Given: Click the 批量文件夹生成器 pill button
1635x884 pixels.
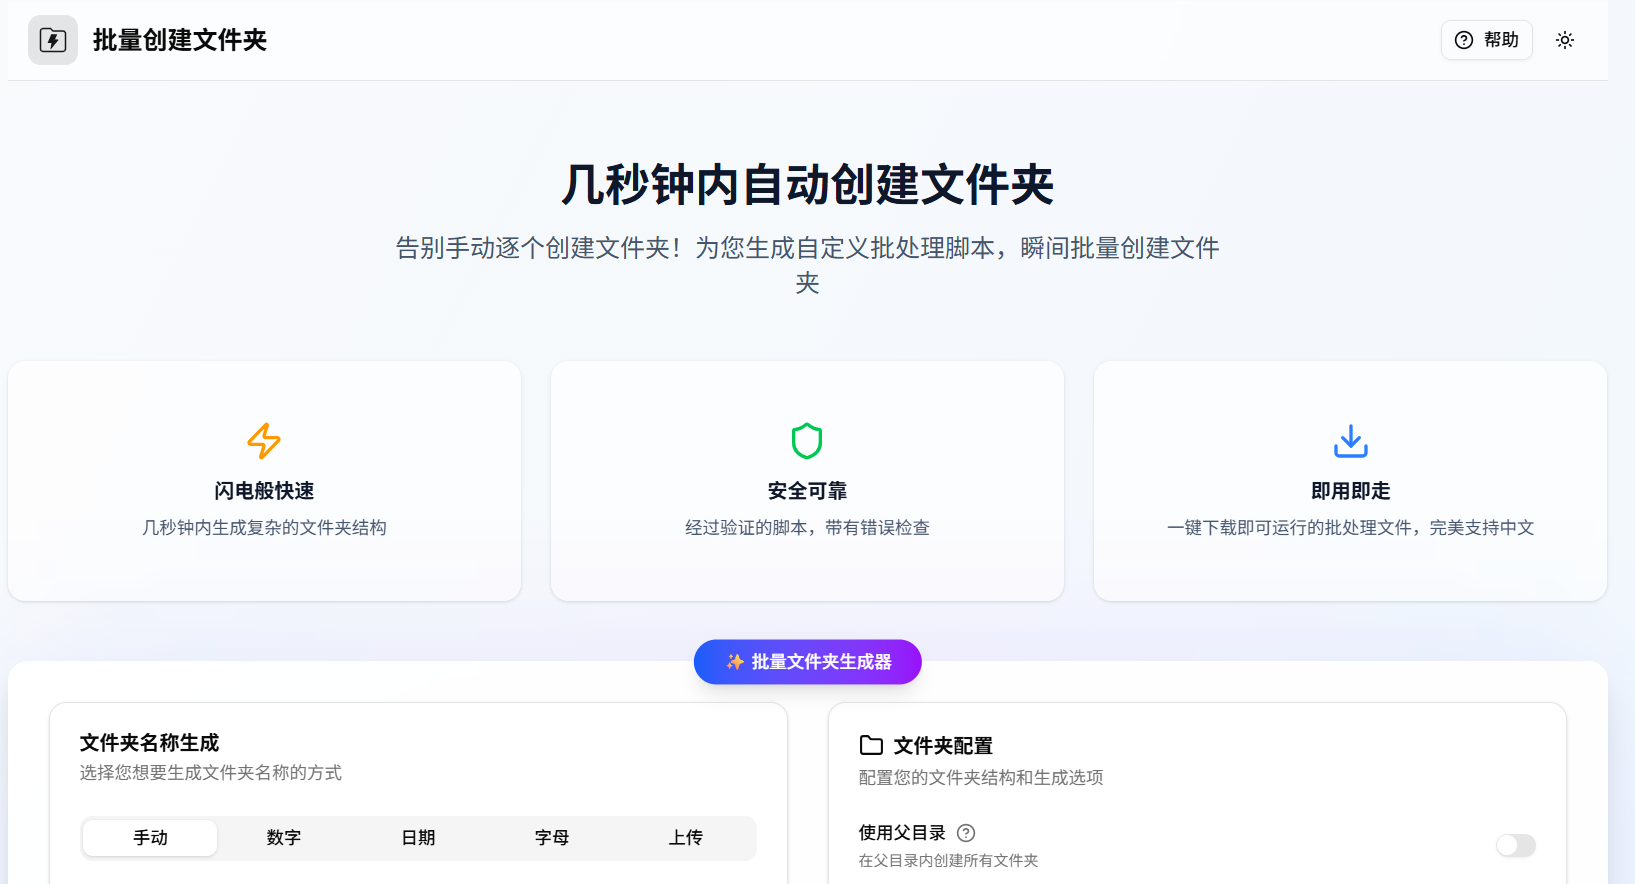Looking at the screenshot, I should 807,662.
